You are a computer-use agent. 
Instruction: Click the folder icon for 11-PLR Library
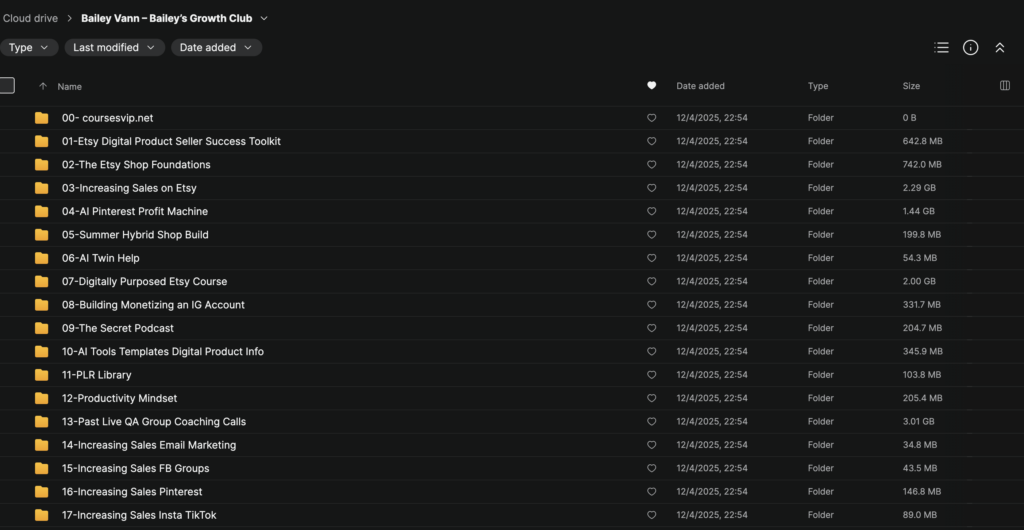point(41,375)
